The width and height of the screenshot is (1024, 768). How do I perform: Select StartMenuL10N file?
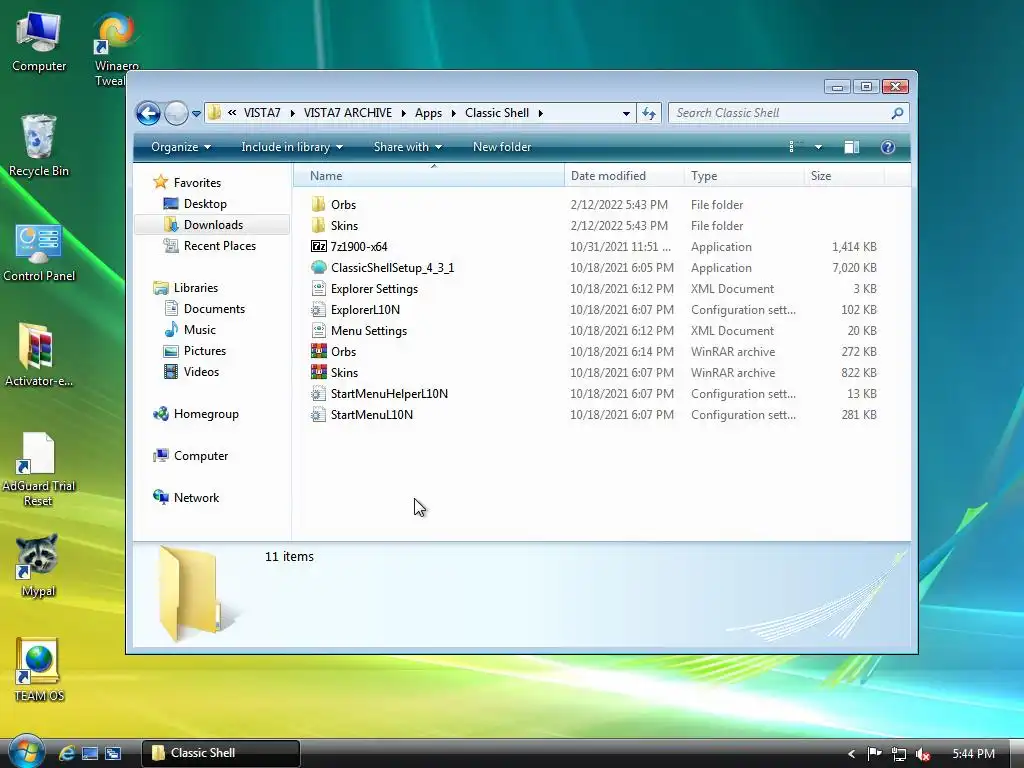[372, 415]
